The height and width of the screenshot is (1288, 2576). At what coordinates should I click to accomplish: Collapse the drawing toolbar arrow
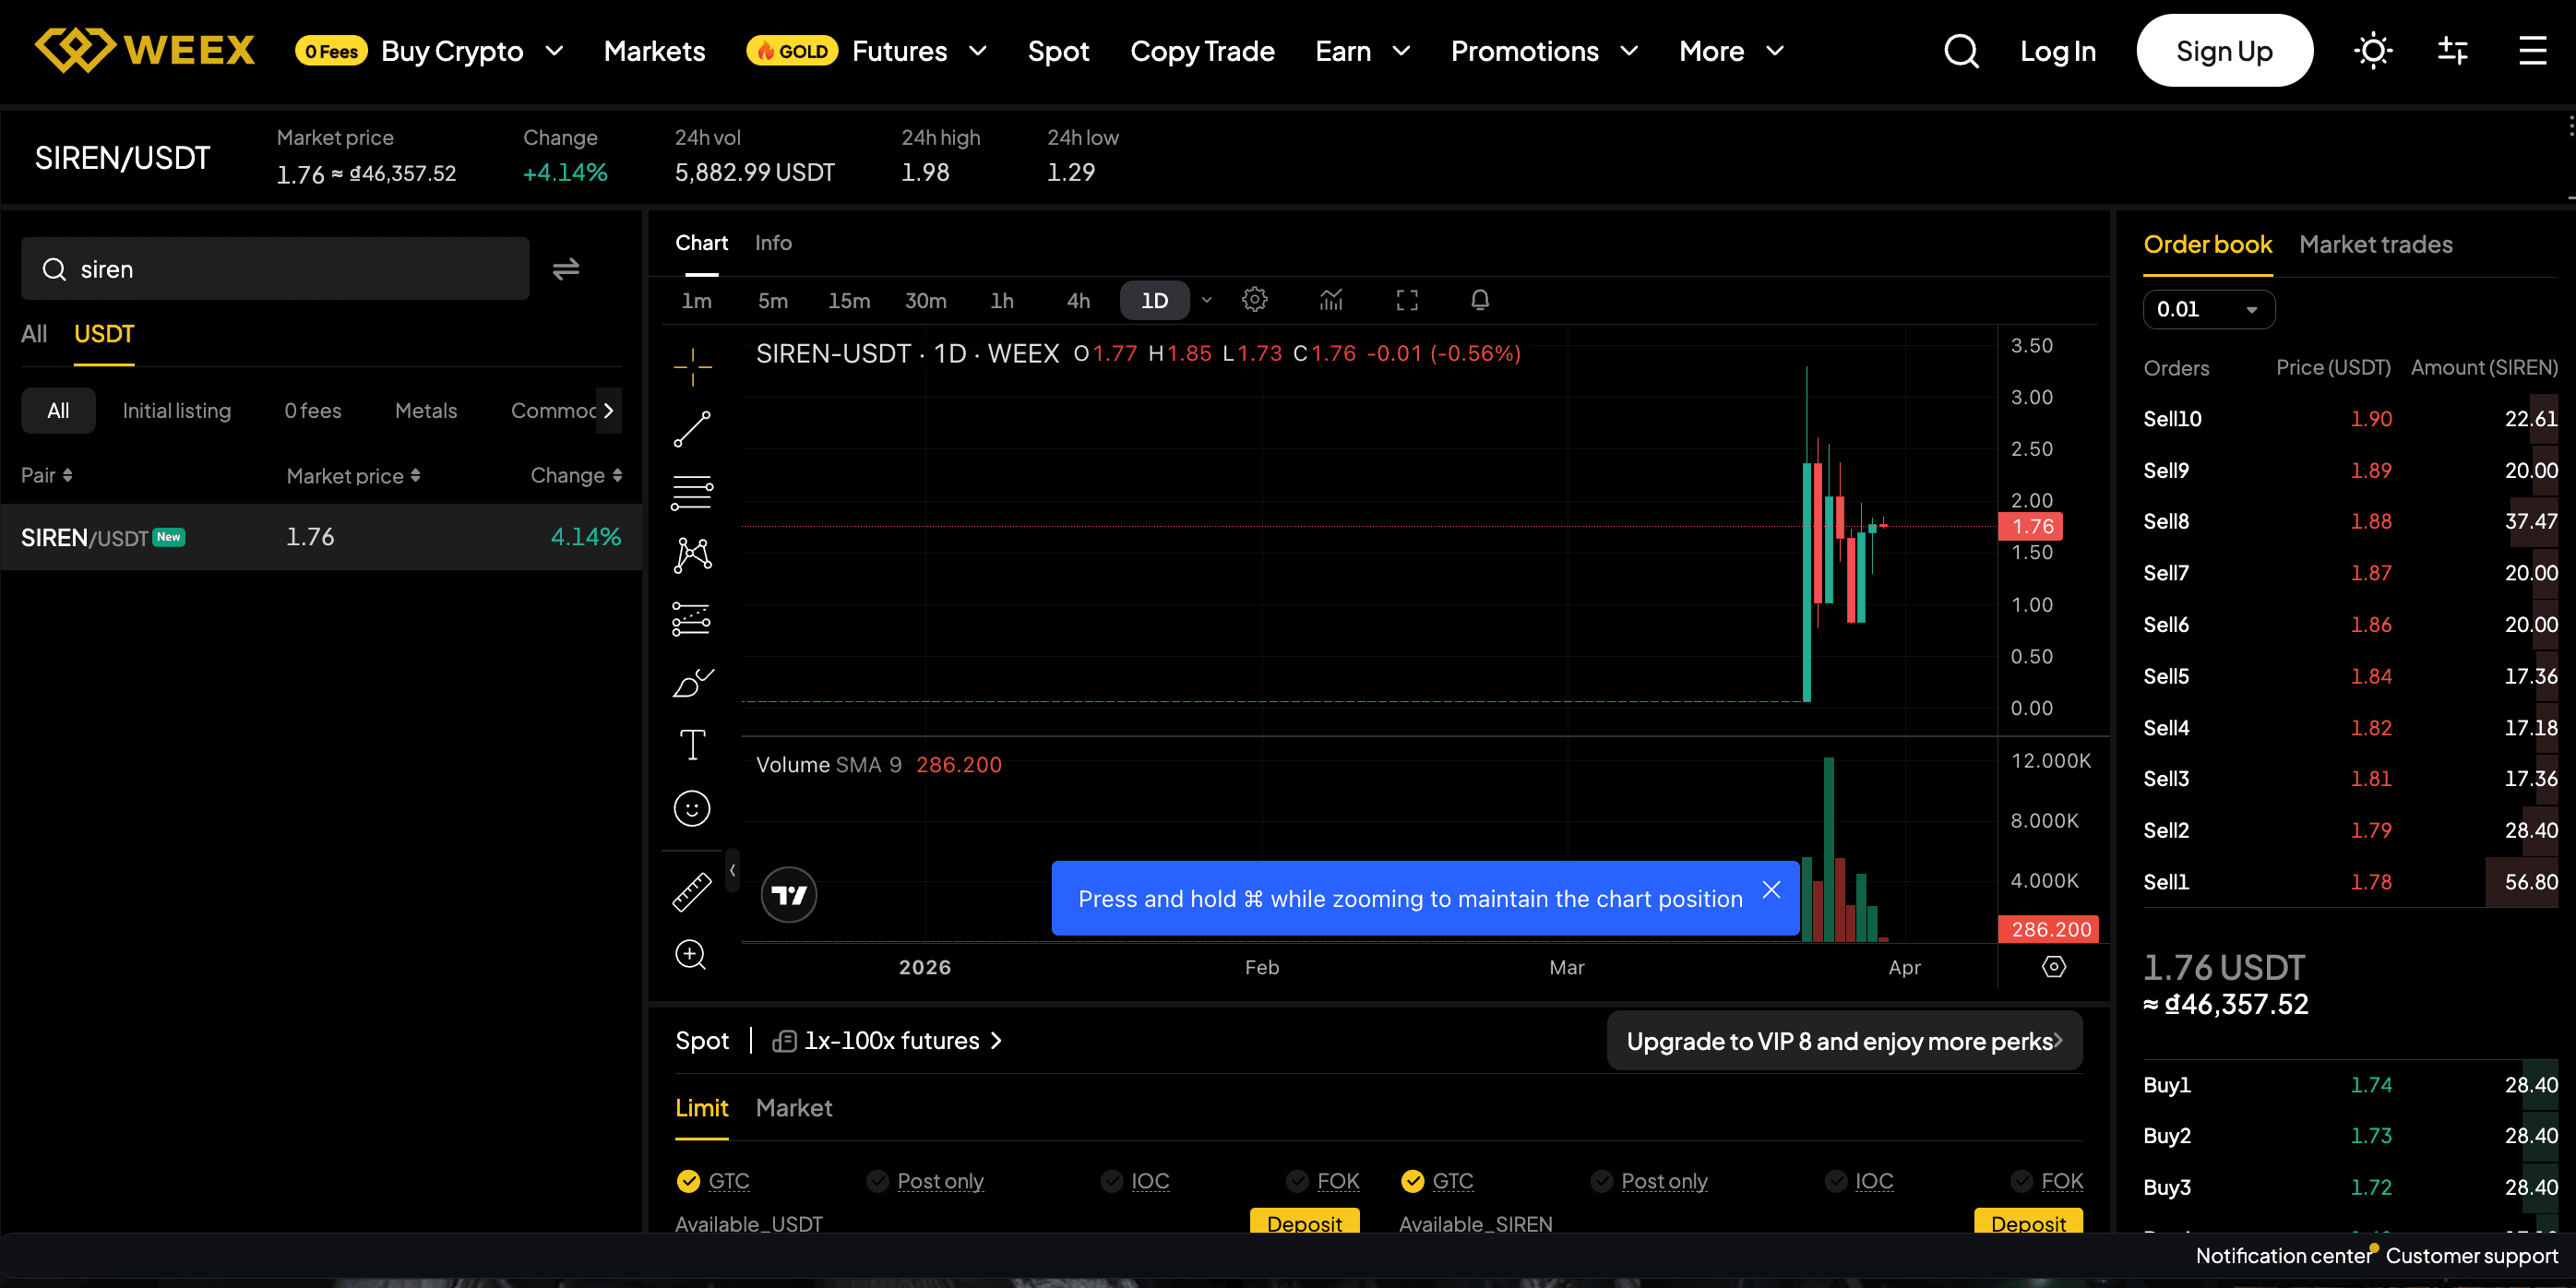click(733, 870)
